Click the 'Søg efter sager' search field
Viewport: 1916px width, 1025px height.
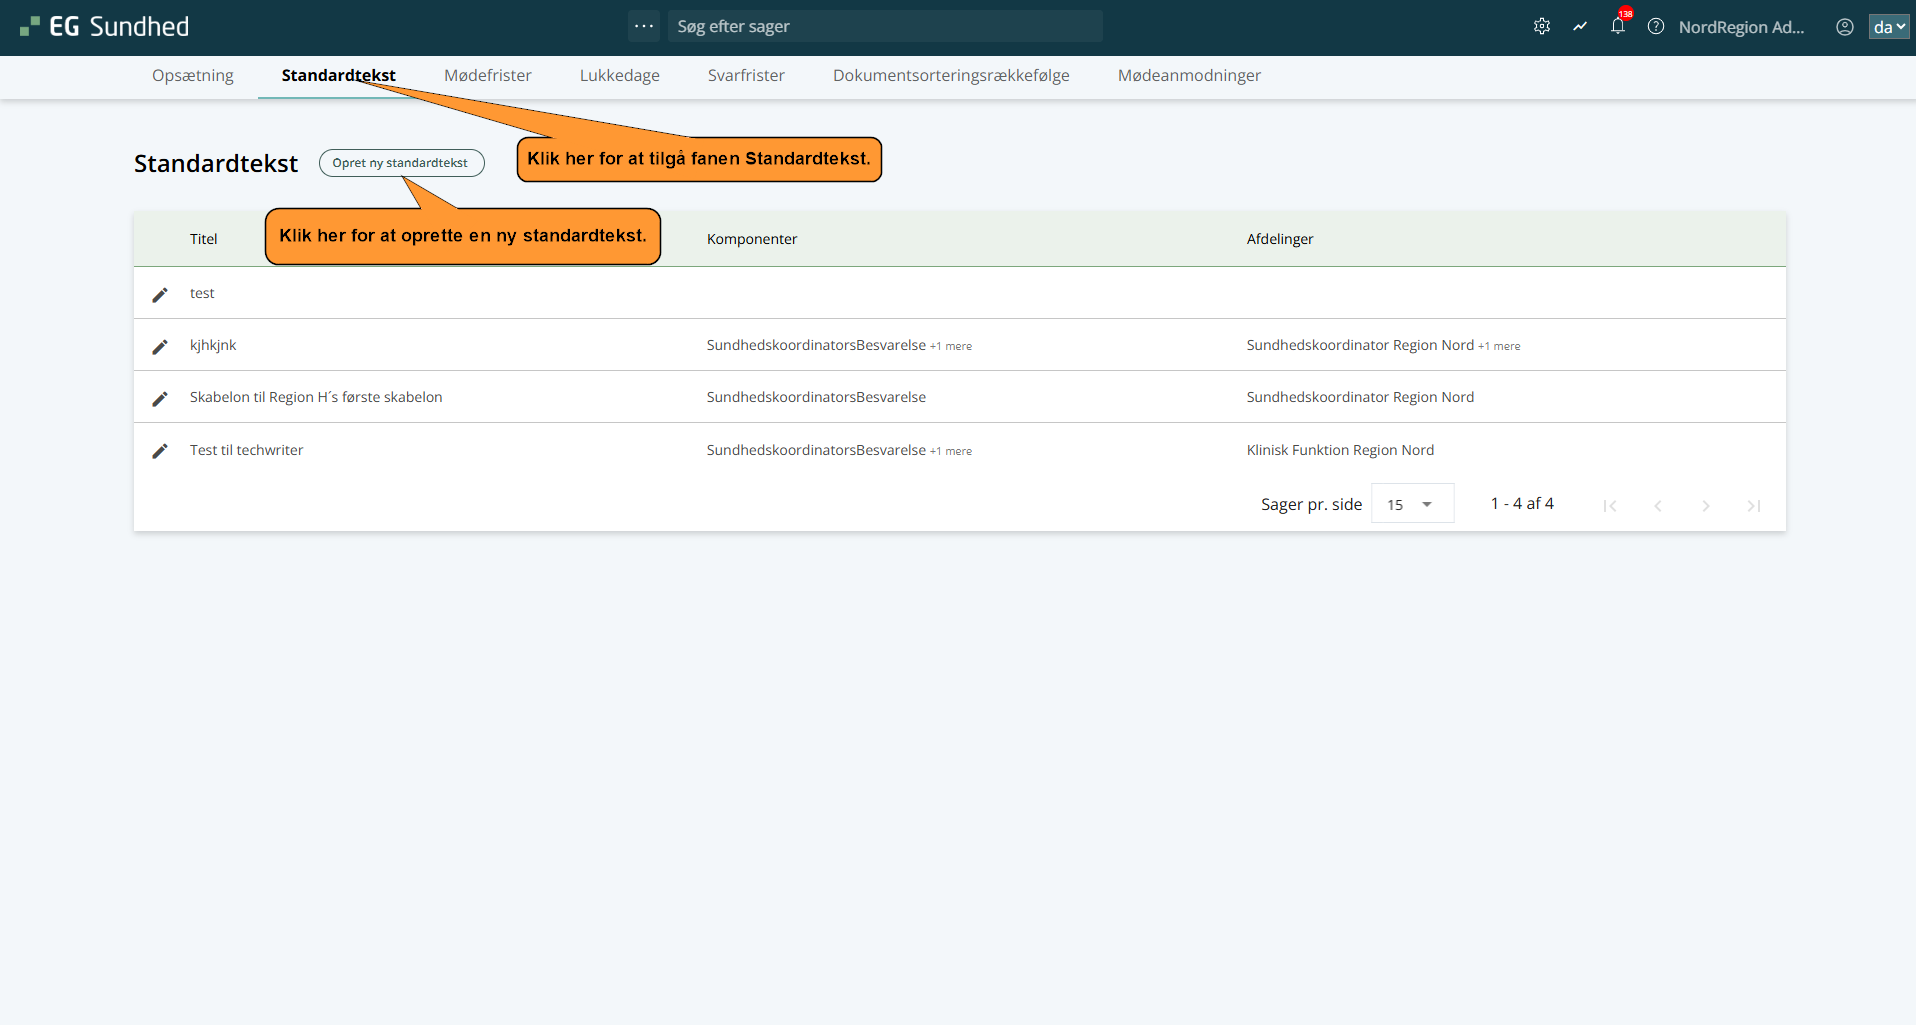pyautogui.click(x=884, y=27)
